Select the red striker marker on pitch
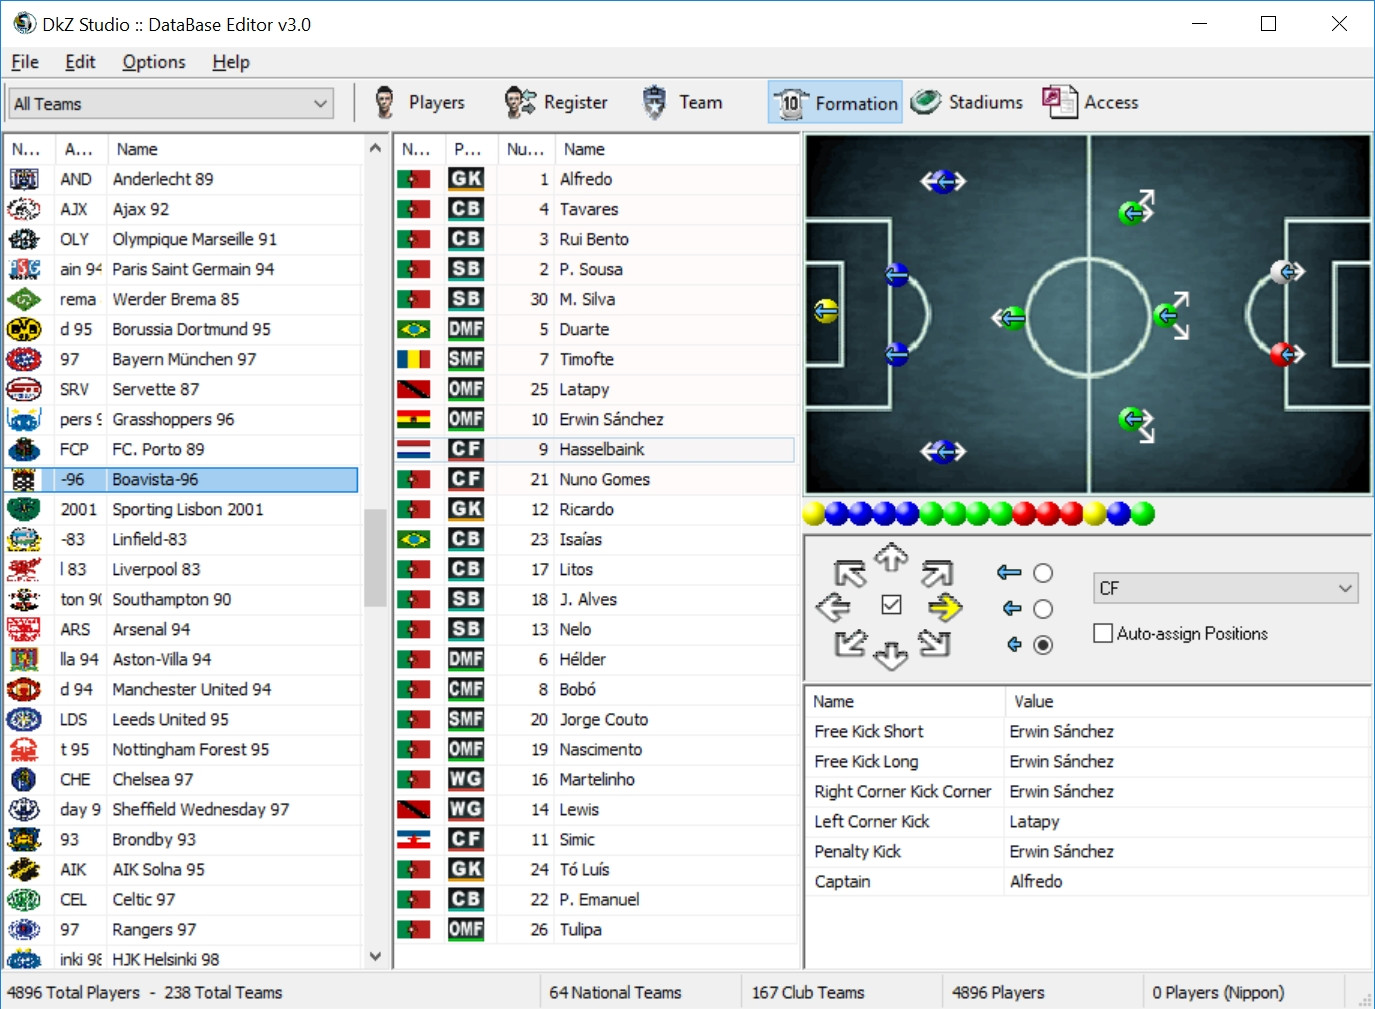The height and width of the screenshot is (1009, 1375). pos(1283,354)
